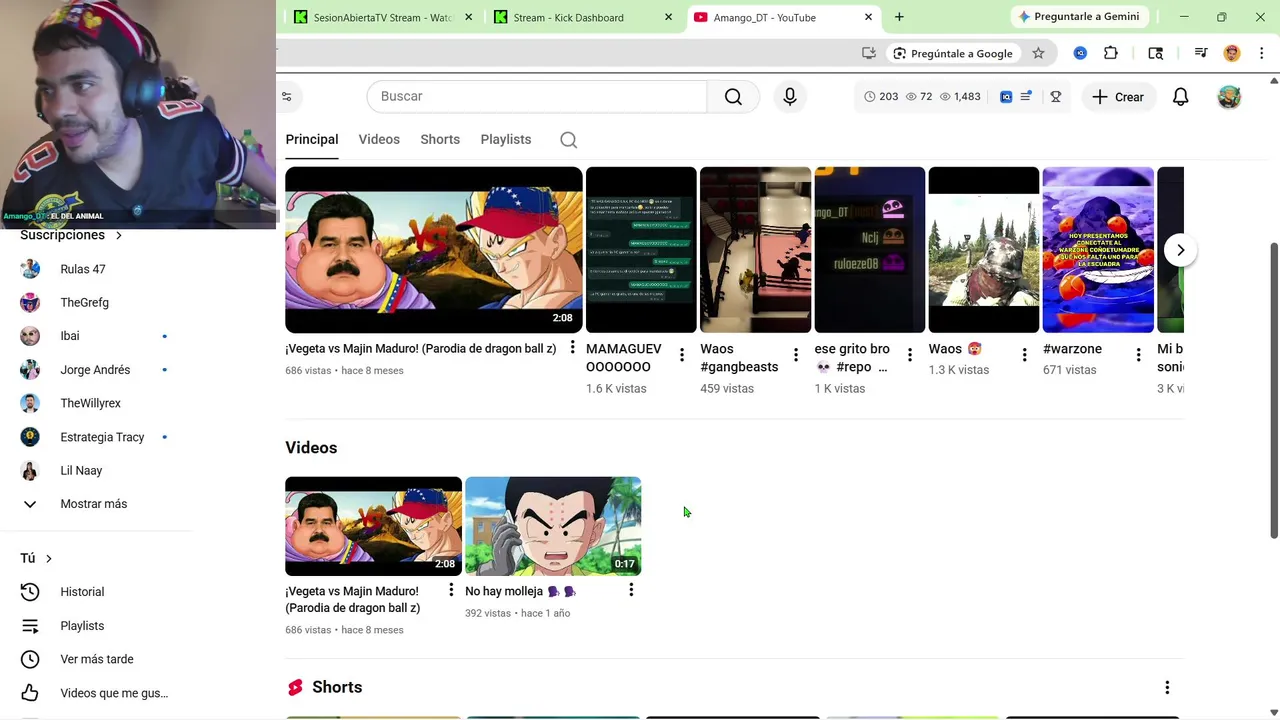Open the account avatar menu

[1229, 97]
